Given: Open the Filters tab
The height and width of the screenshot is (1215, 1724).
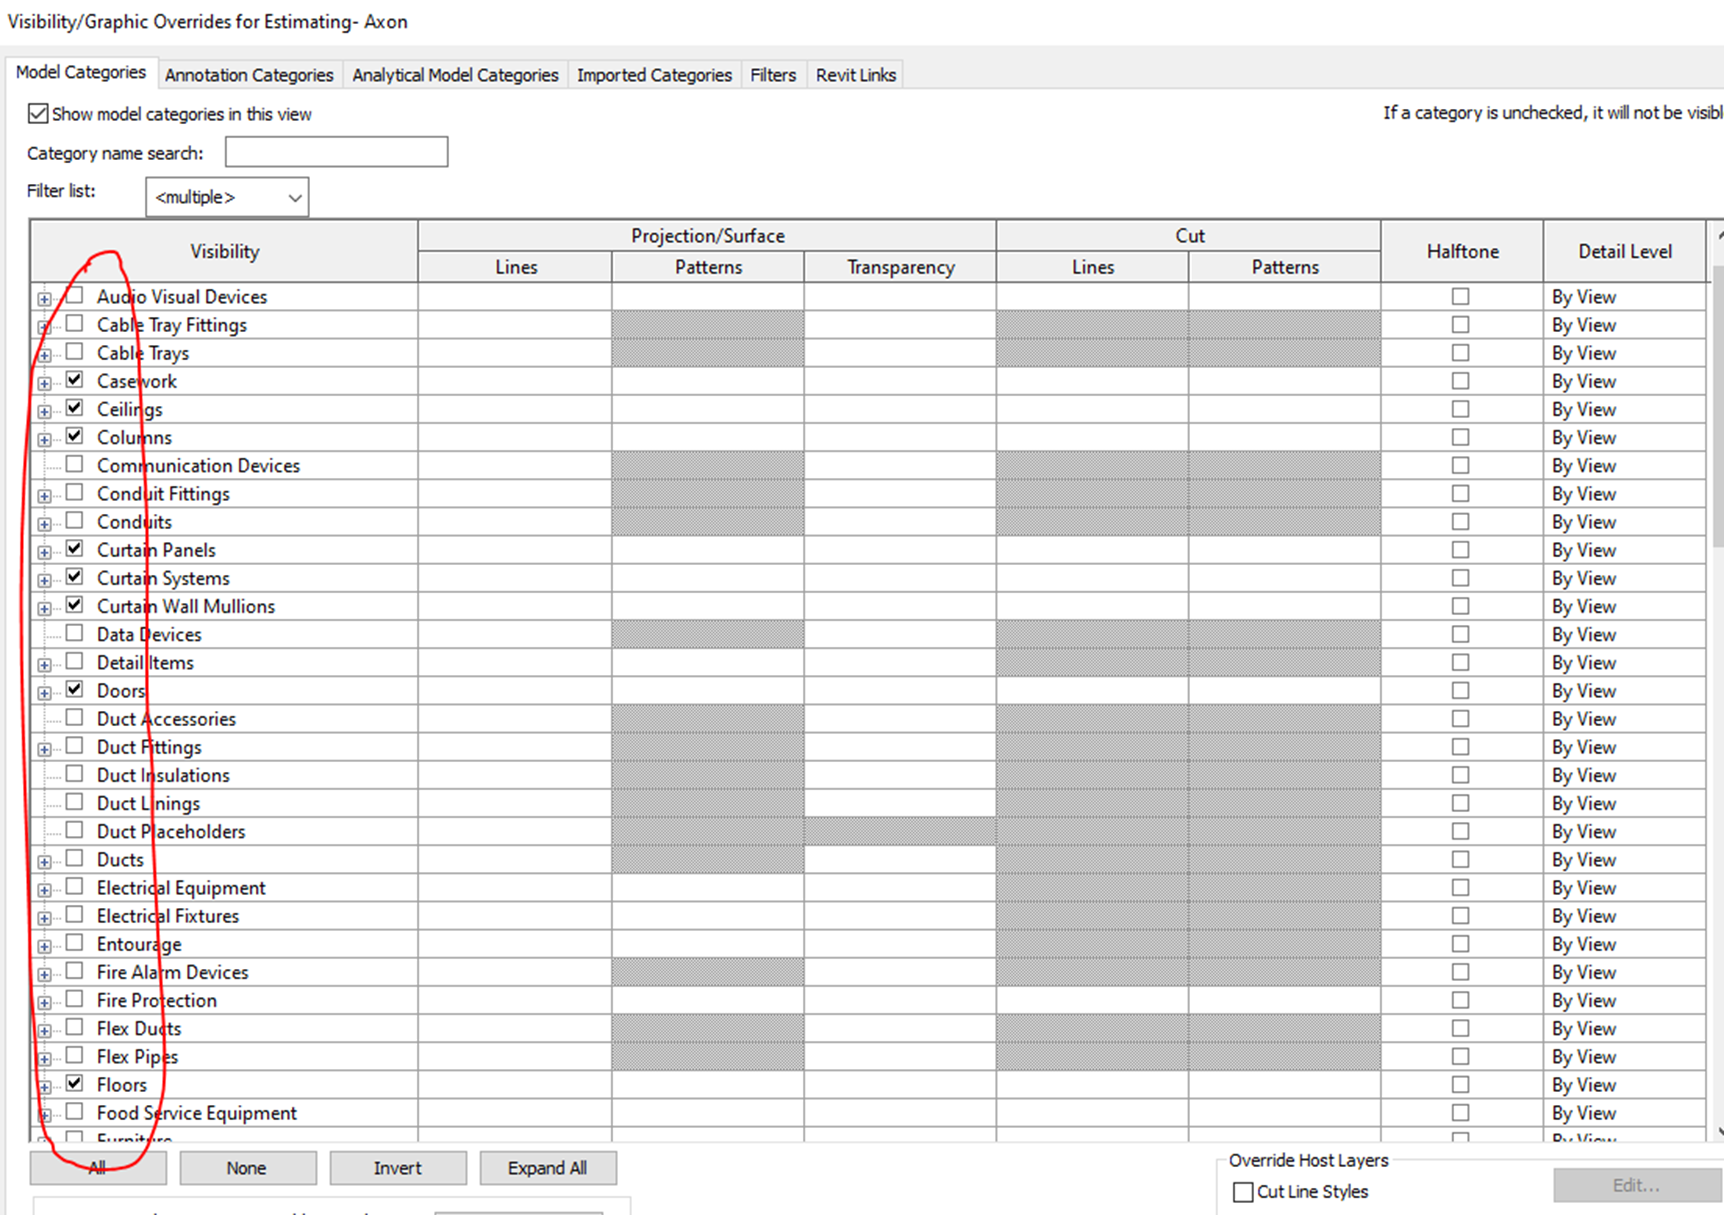Looking at the screenshot, I should [x=773, y=75].
